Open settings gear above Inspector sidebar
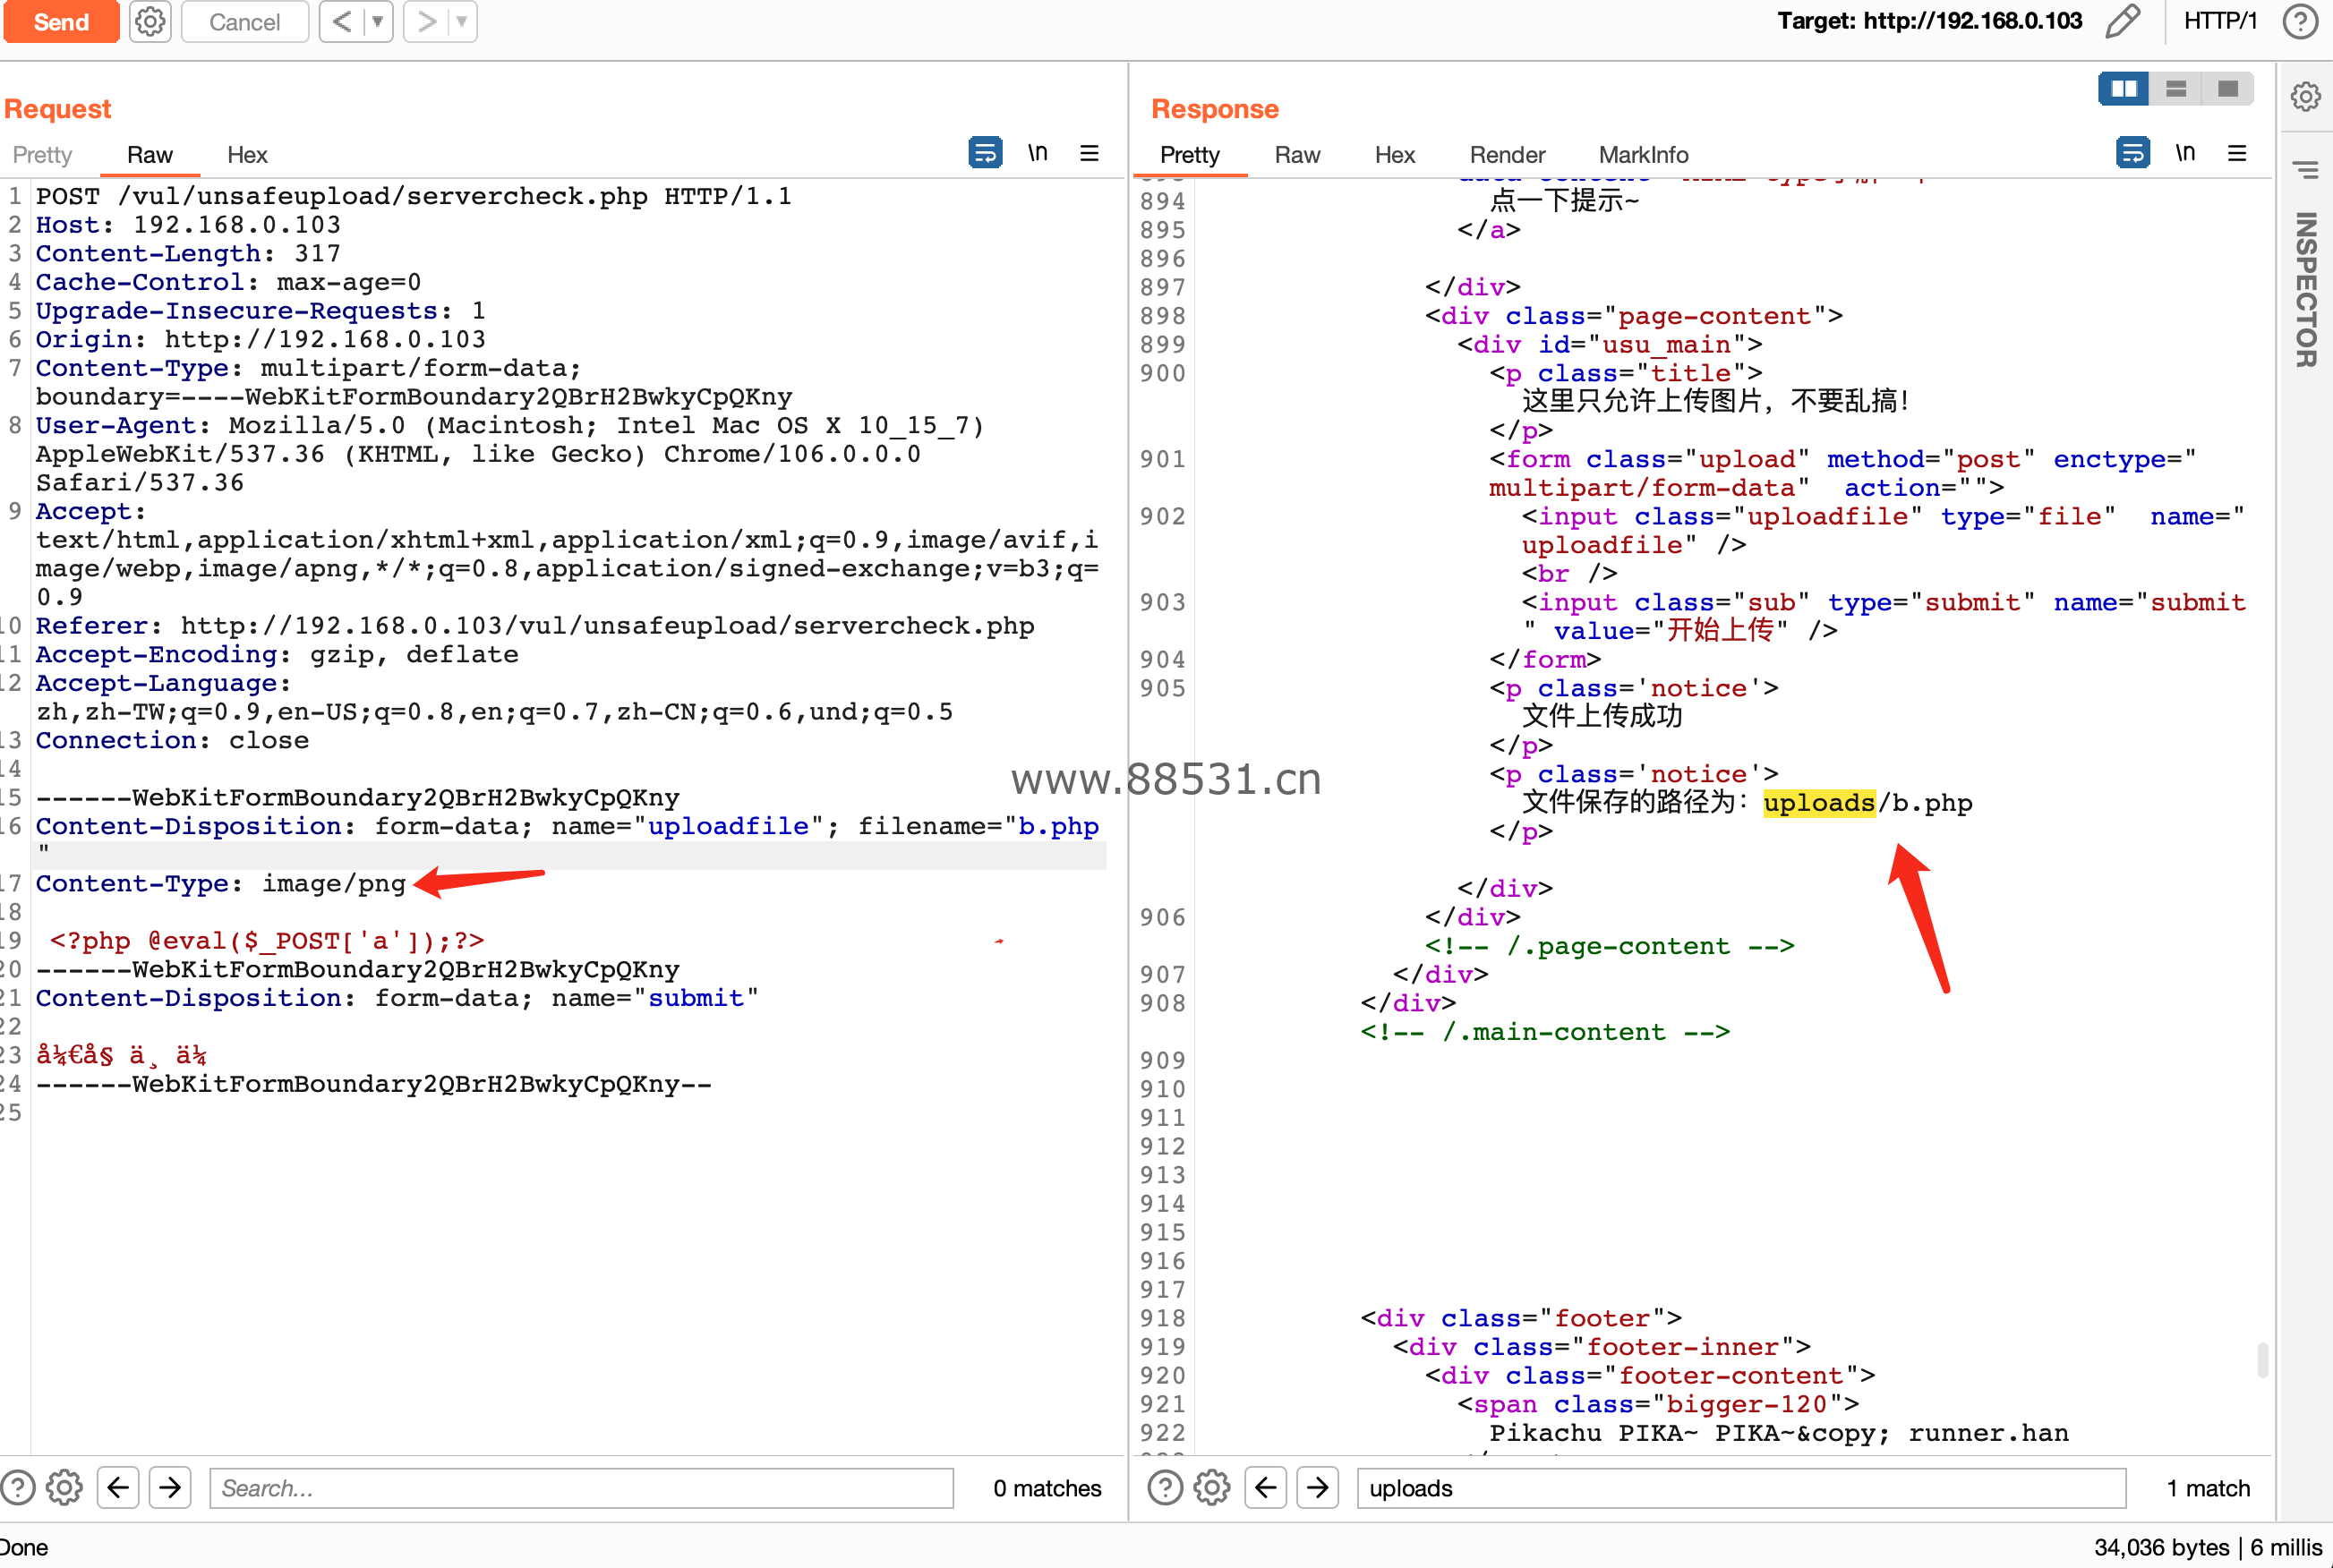The width and height of the screenshot is (2333, 1568). point(2306,97)
